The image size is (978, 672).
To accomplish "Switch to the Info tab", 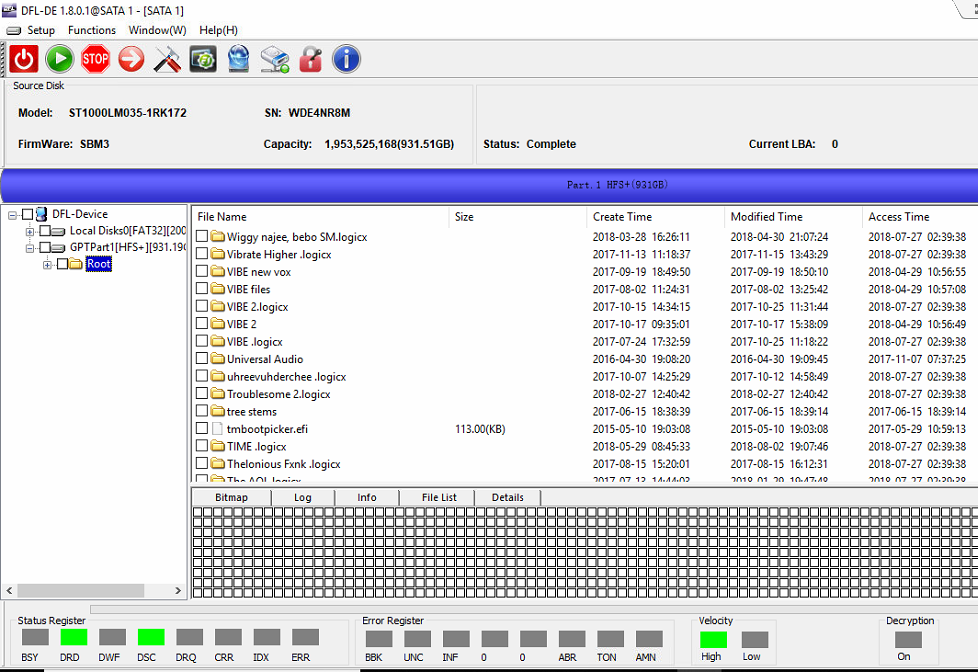I will tap(367, 497).
